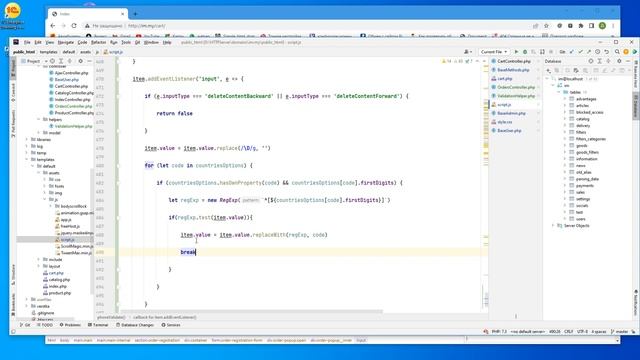The height and width of the screenshot is (360, 640).
Task: Open the new tab plus button in Chrome
Action: tap(136, 14)
